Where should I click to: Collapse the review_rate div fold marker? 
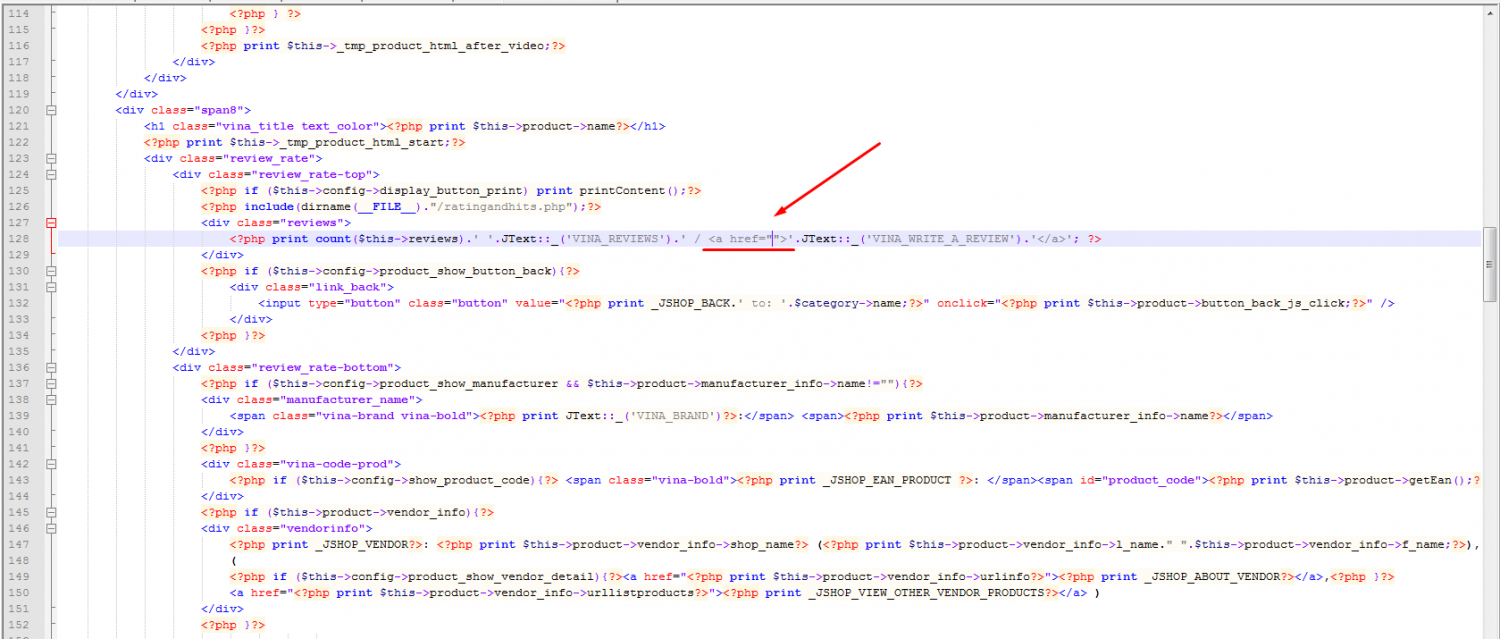pos(51,158)
